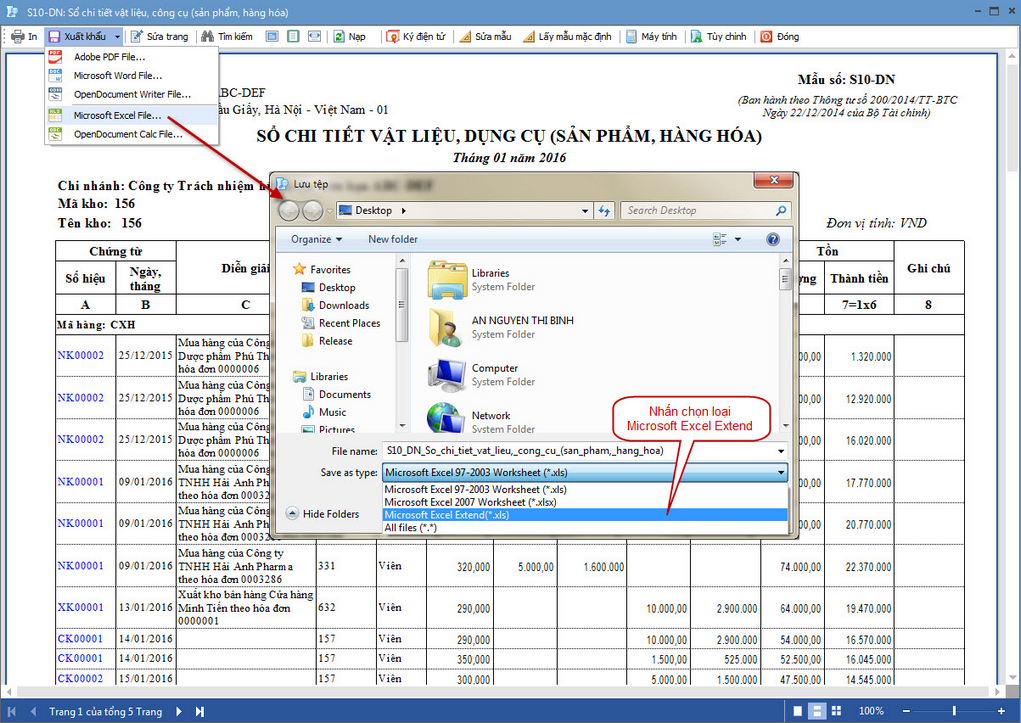Click the In (print) icon

coord(18,36)
